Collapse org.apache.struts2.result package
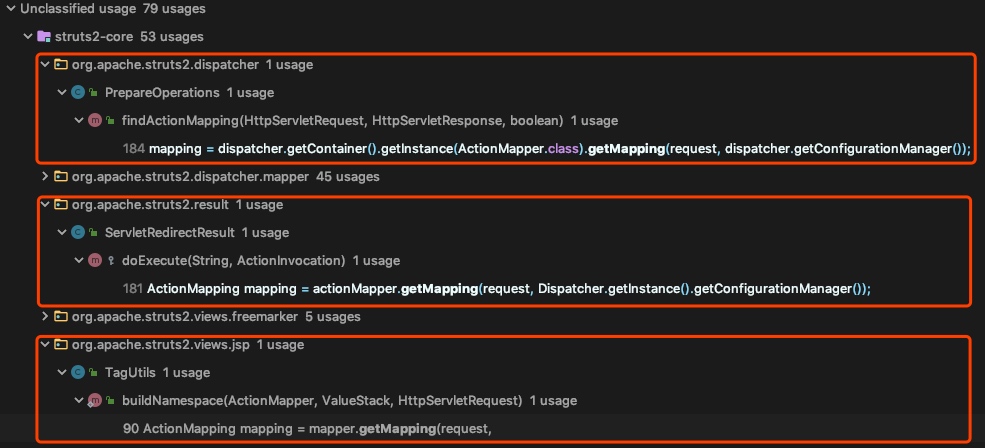This screenshot has height=448, width=985. [45, 204]
